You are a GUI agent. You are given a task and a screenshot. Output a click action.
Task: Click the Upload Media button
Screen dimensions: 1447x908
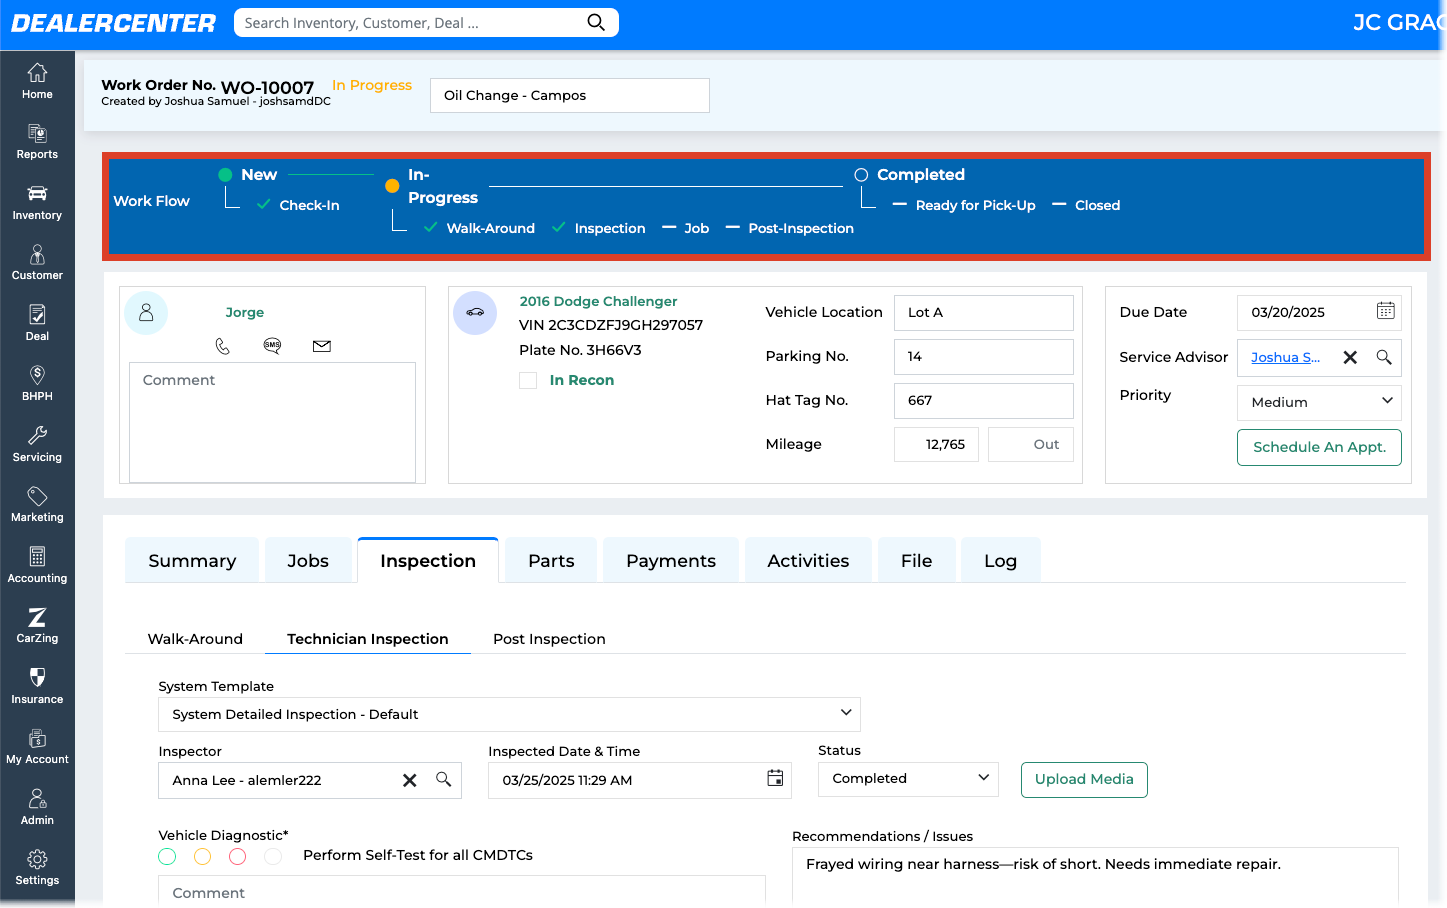click(x=1084, y=779)
